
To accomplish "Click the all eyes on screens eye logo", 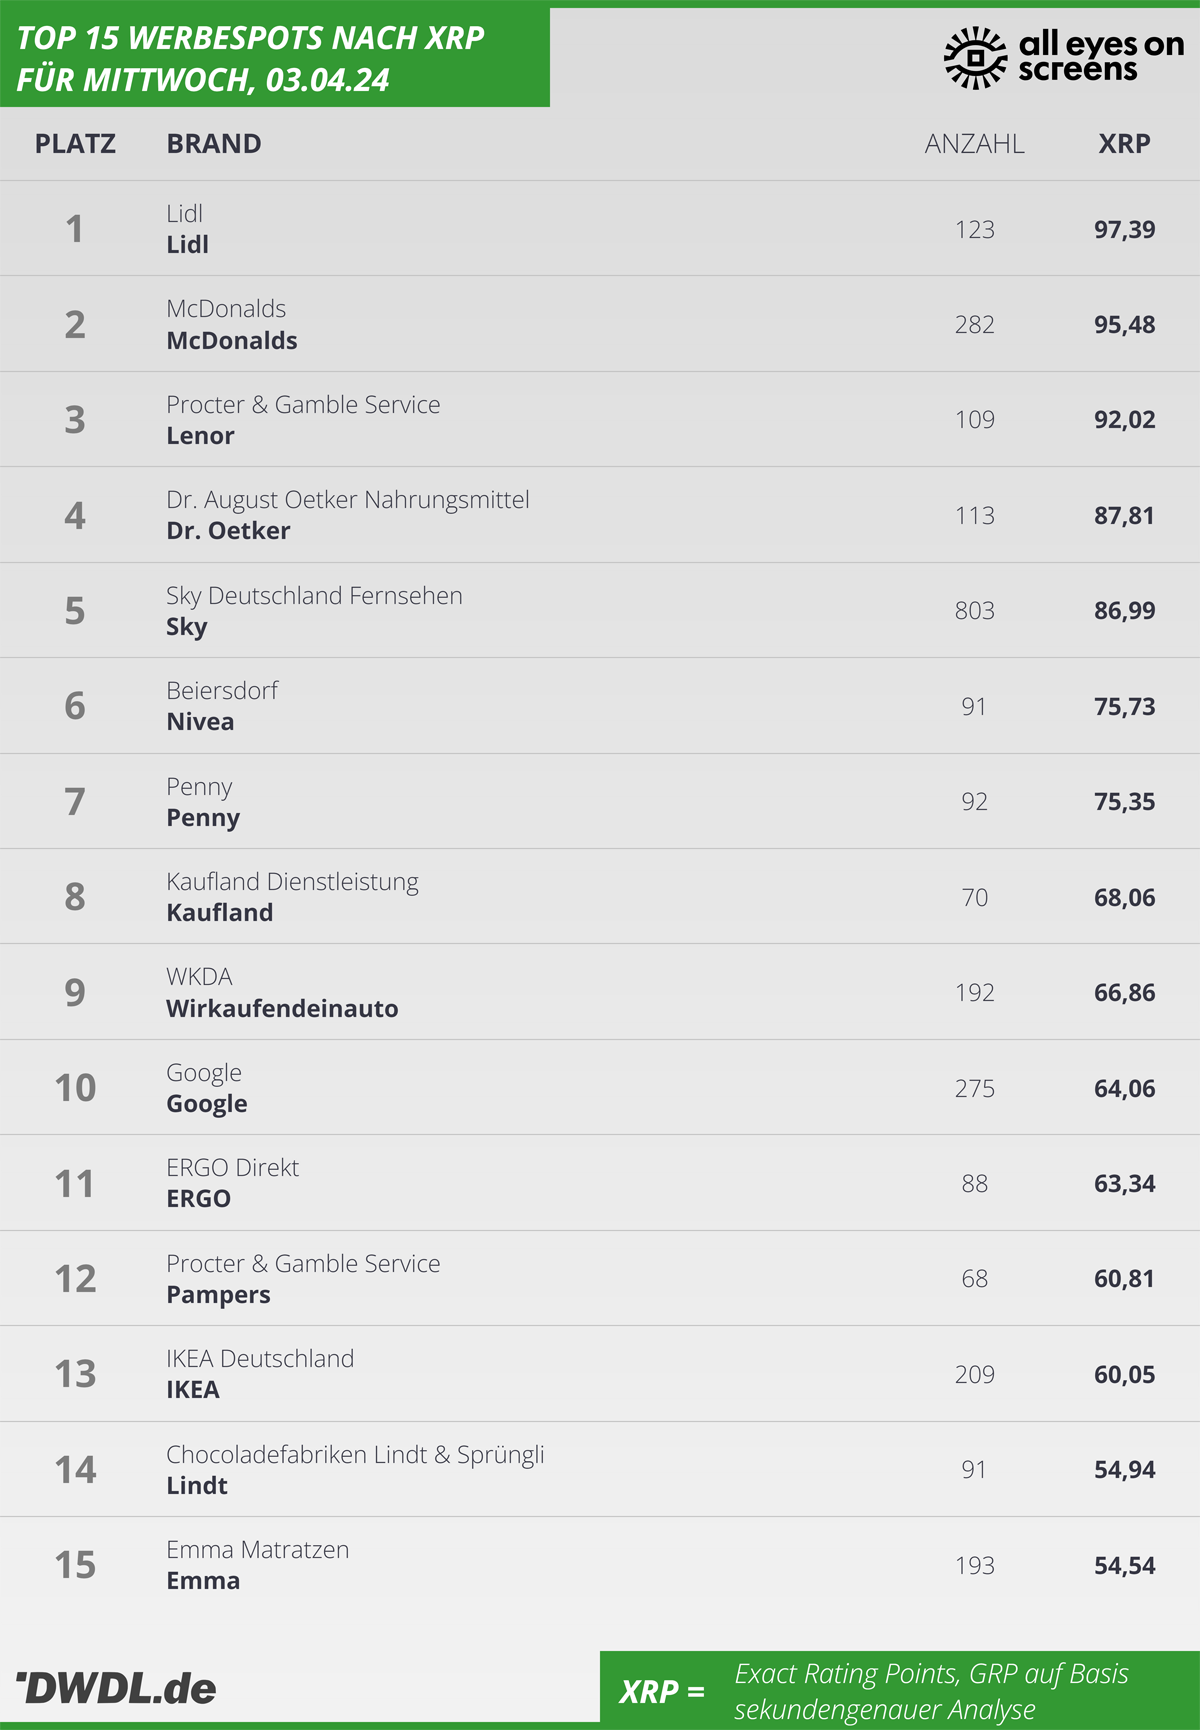I will coord(975,58).
